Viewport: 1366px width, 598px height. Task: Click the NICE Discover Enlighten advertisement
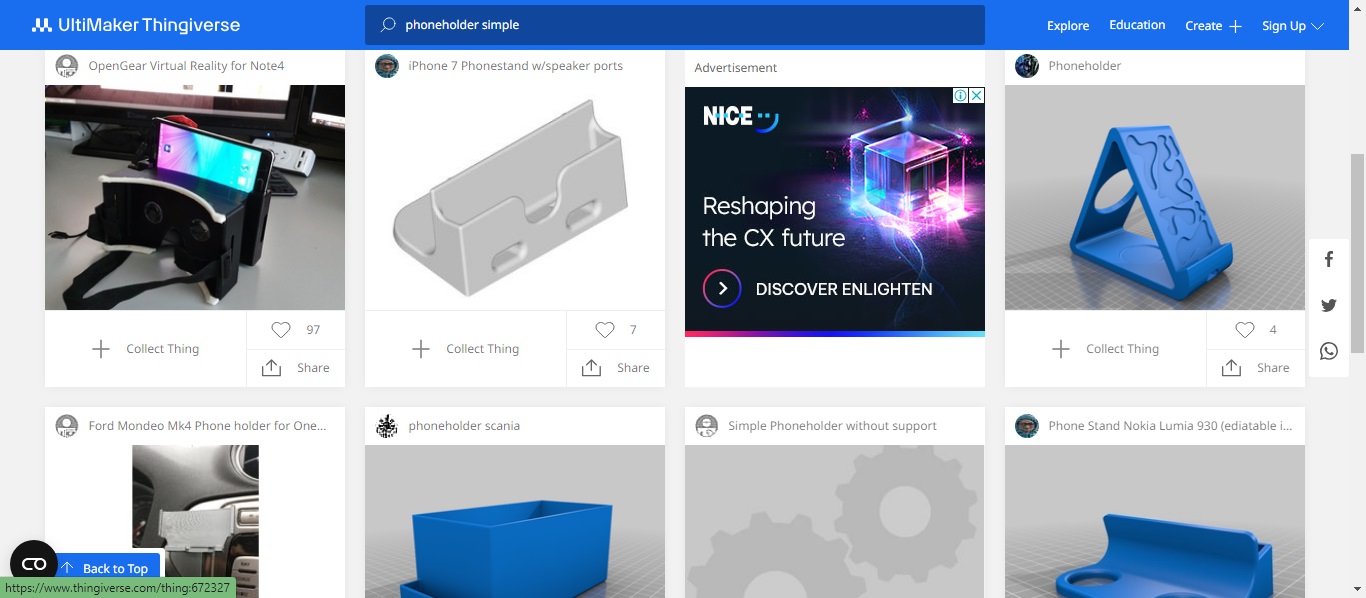[835, 211]
